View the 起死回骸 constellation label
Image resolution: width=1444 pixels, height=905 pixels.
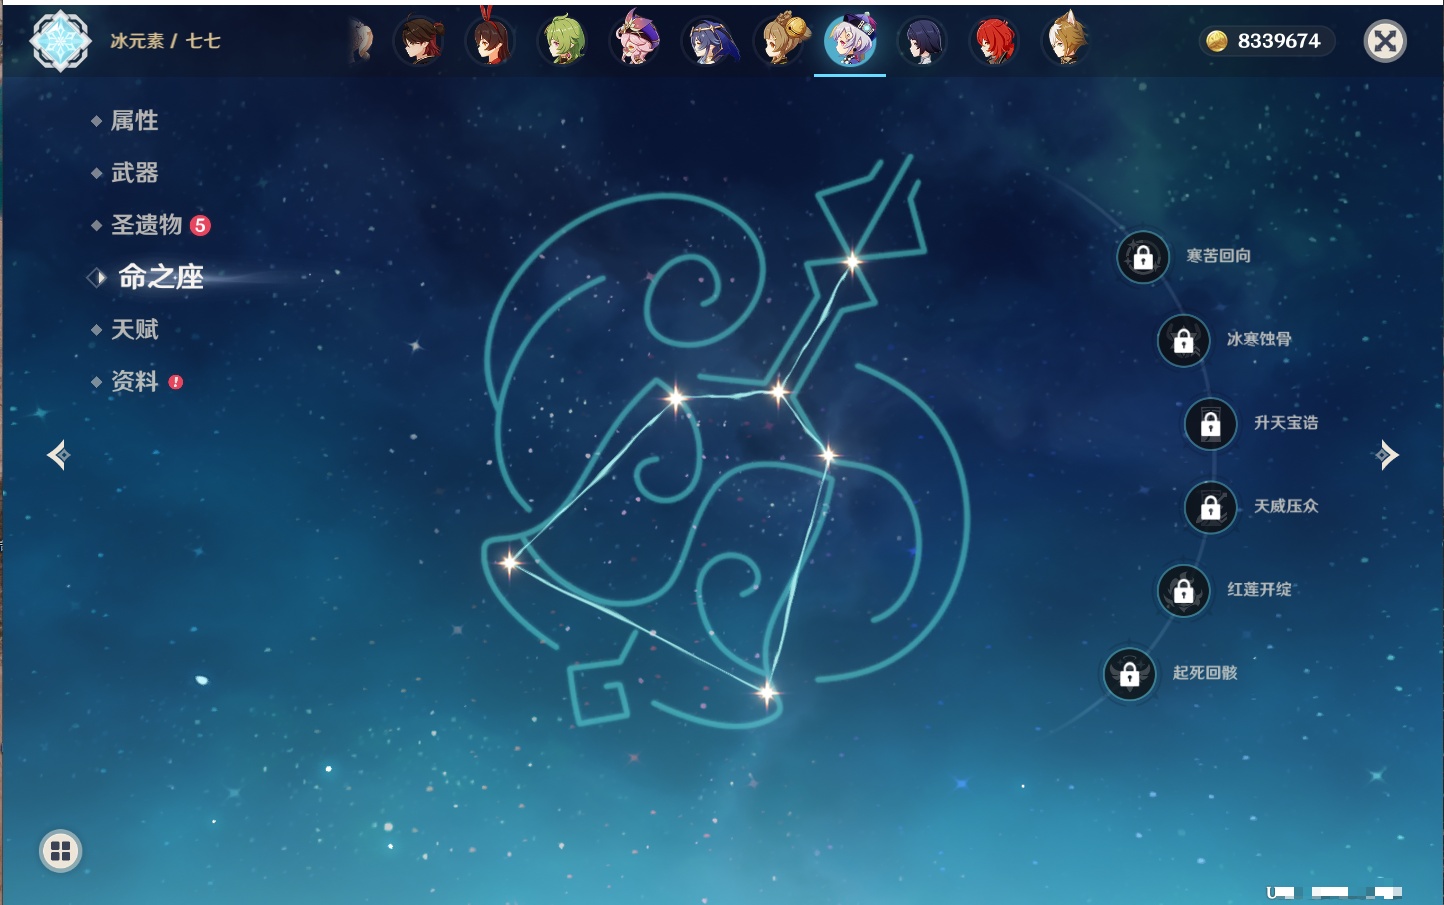tap(1205, 673)
